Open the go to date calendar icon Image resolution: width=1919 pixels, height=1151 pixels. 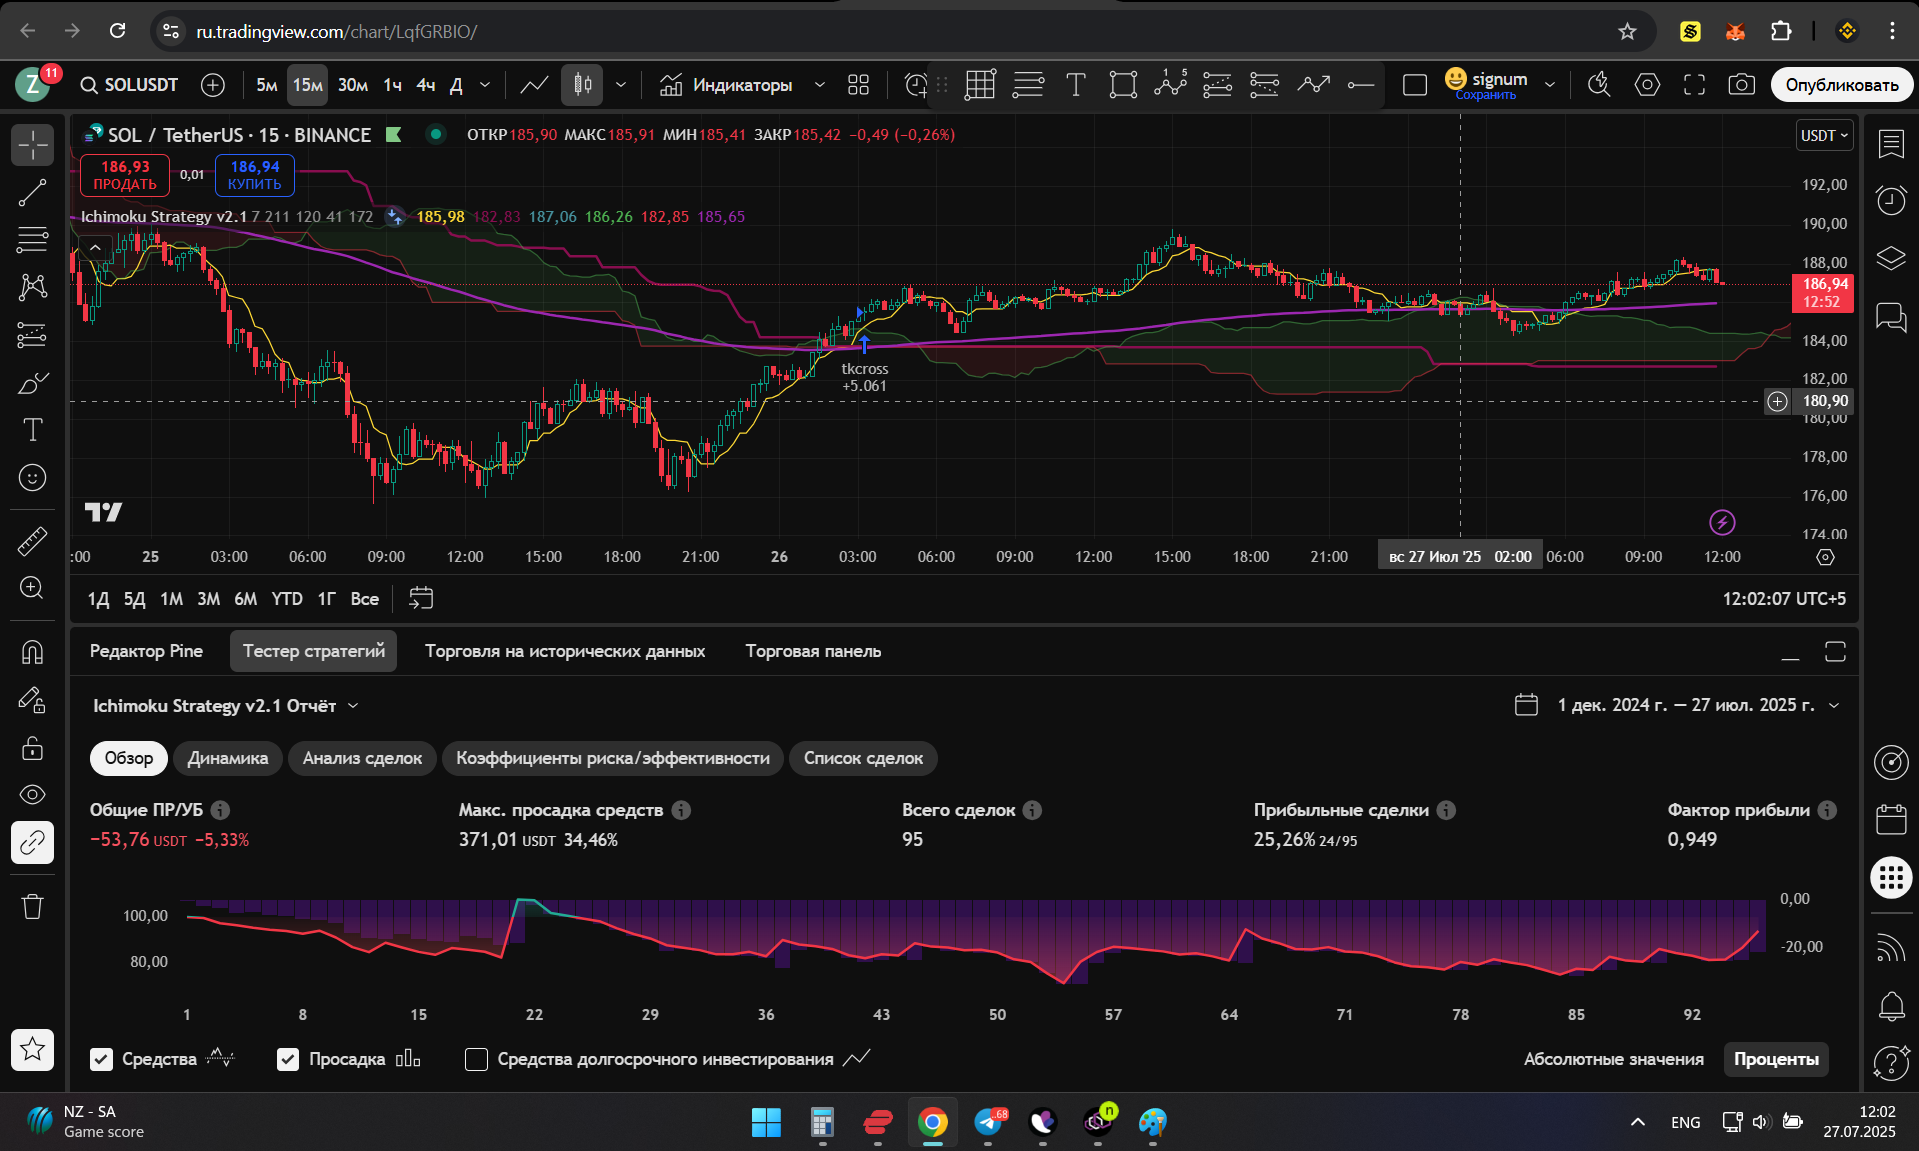point(421,598)
